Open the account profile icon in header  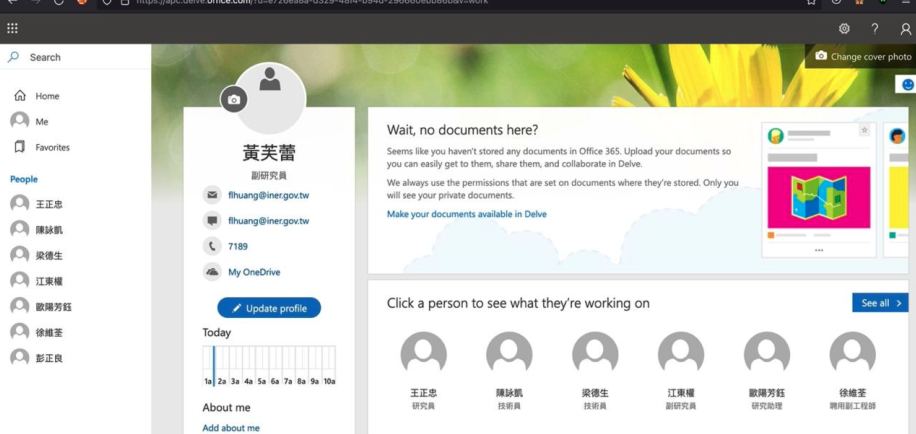tap(905, 29)
